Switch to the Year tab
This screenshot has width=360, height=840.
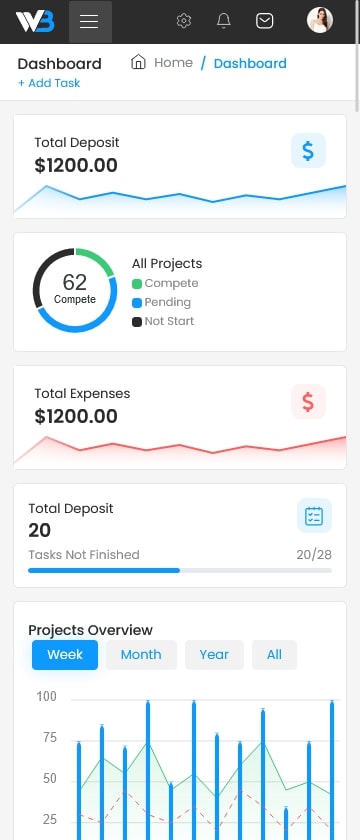[x=214, y=655]
